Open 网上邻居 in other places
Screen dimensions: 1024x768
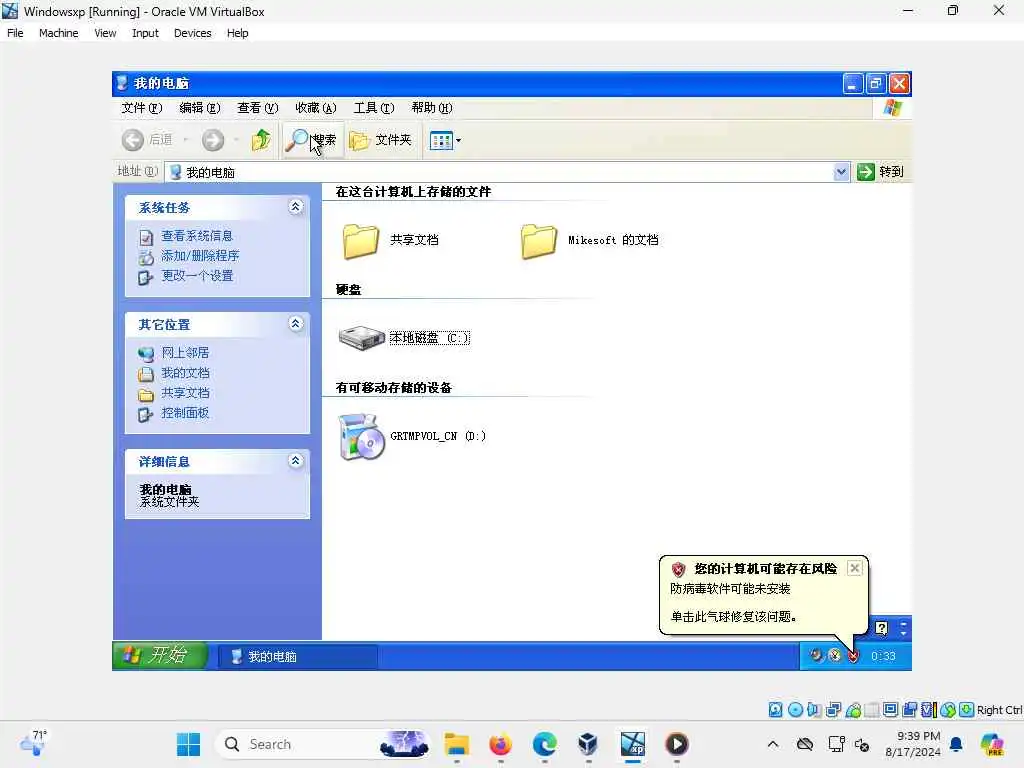(185, 353)
